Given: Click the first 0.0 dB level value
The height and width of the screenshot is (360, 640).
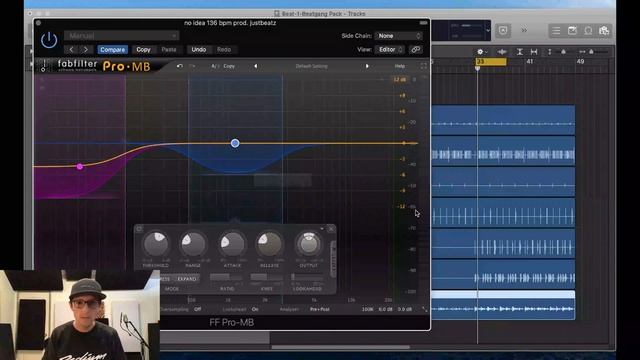Looking at the screenshot, I should click(385, 309).
